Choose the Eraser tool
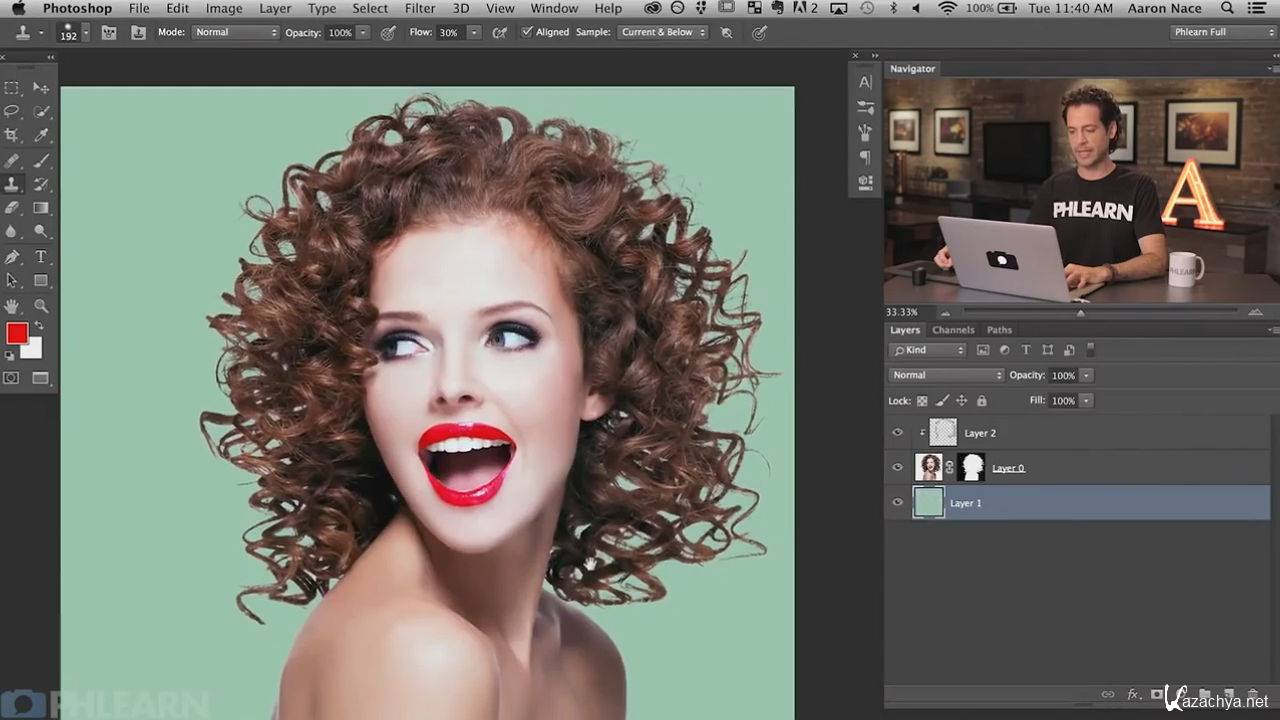This screenshot has width=1280, height=720. (x=12, y=208)
